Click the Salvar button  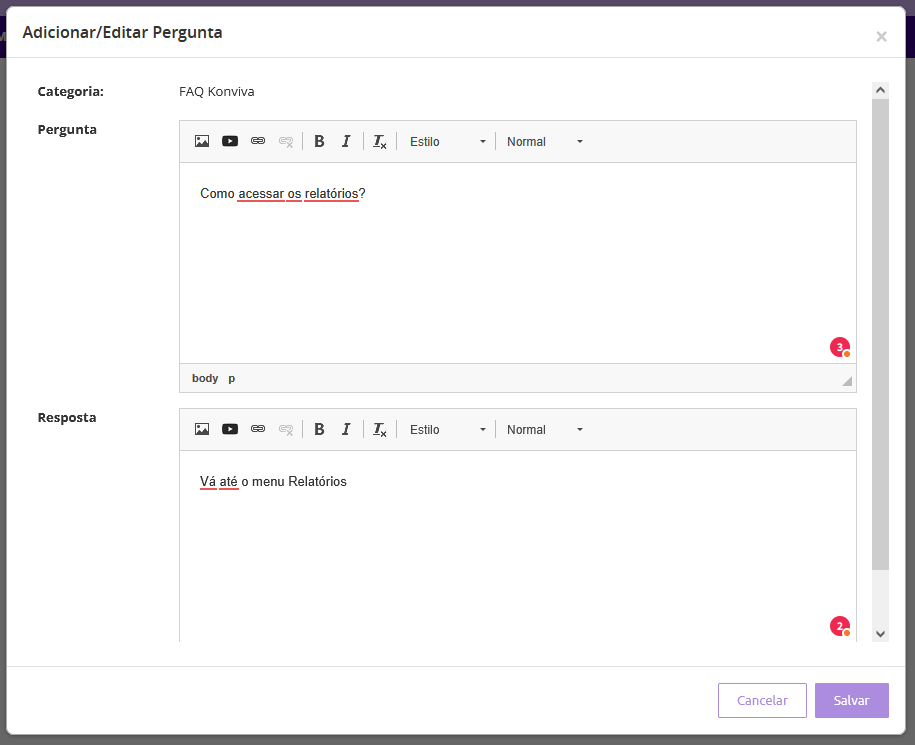[x=851, y=701]
